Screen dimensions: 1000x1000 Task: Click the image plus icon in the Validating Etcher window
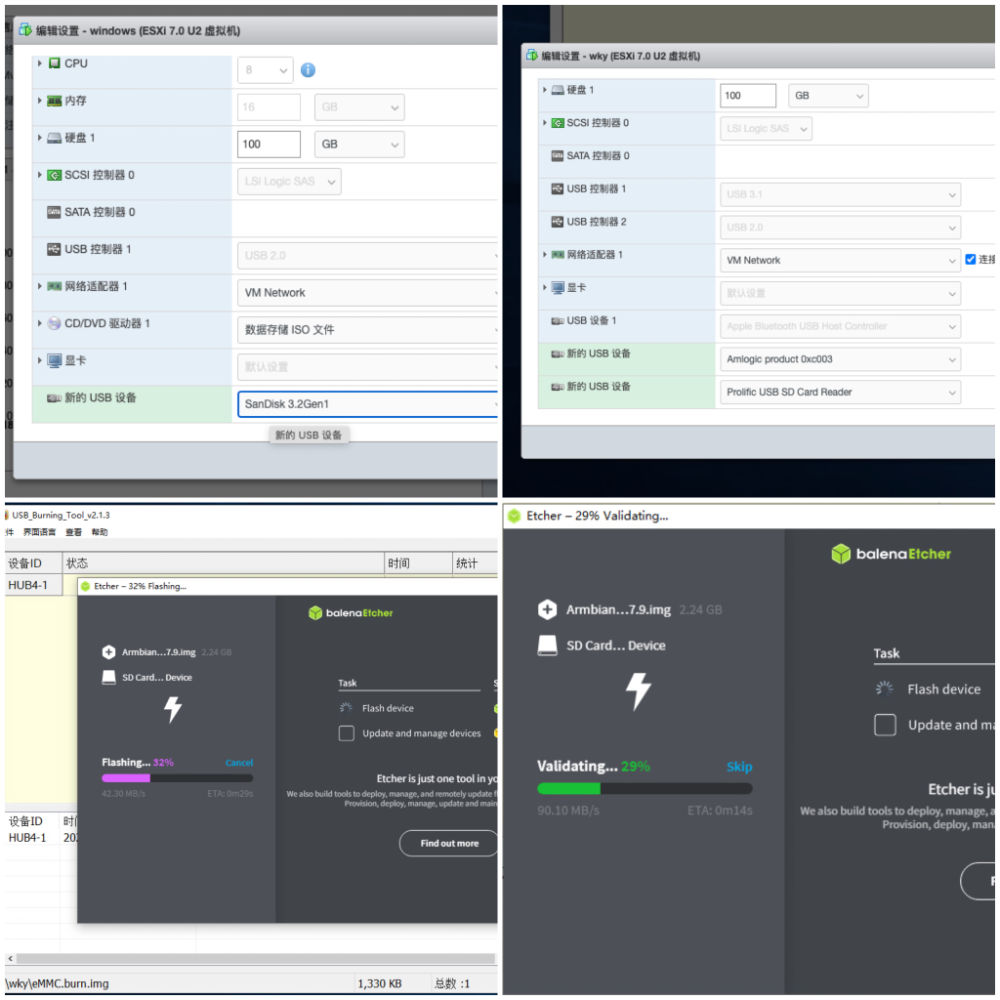click(x=547, y=610)
